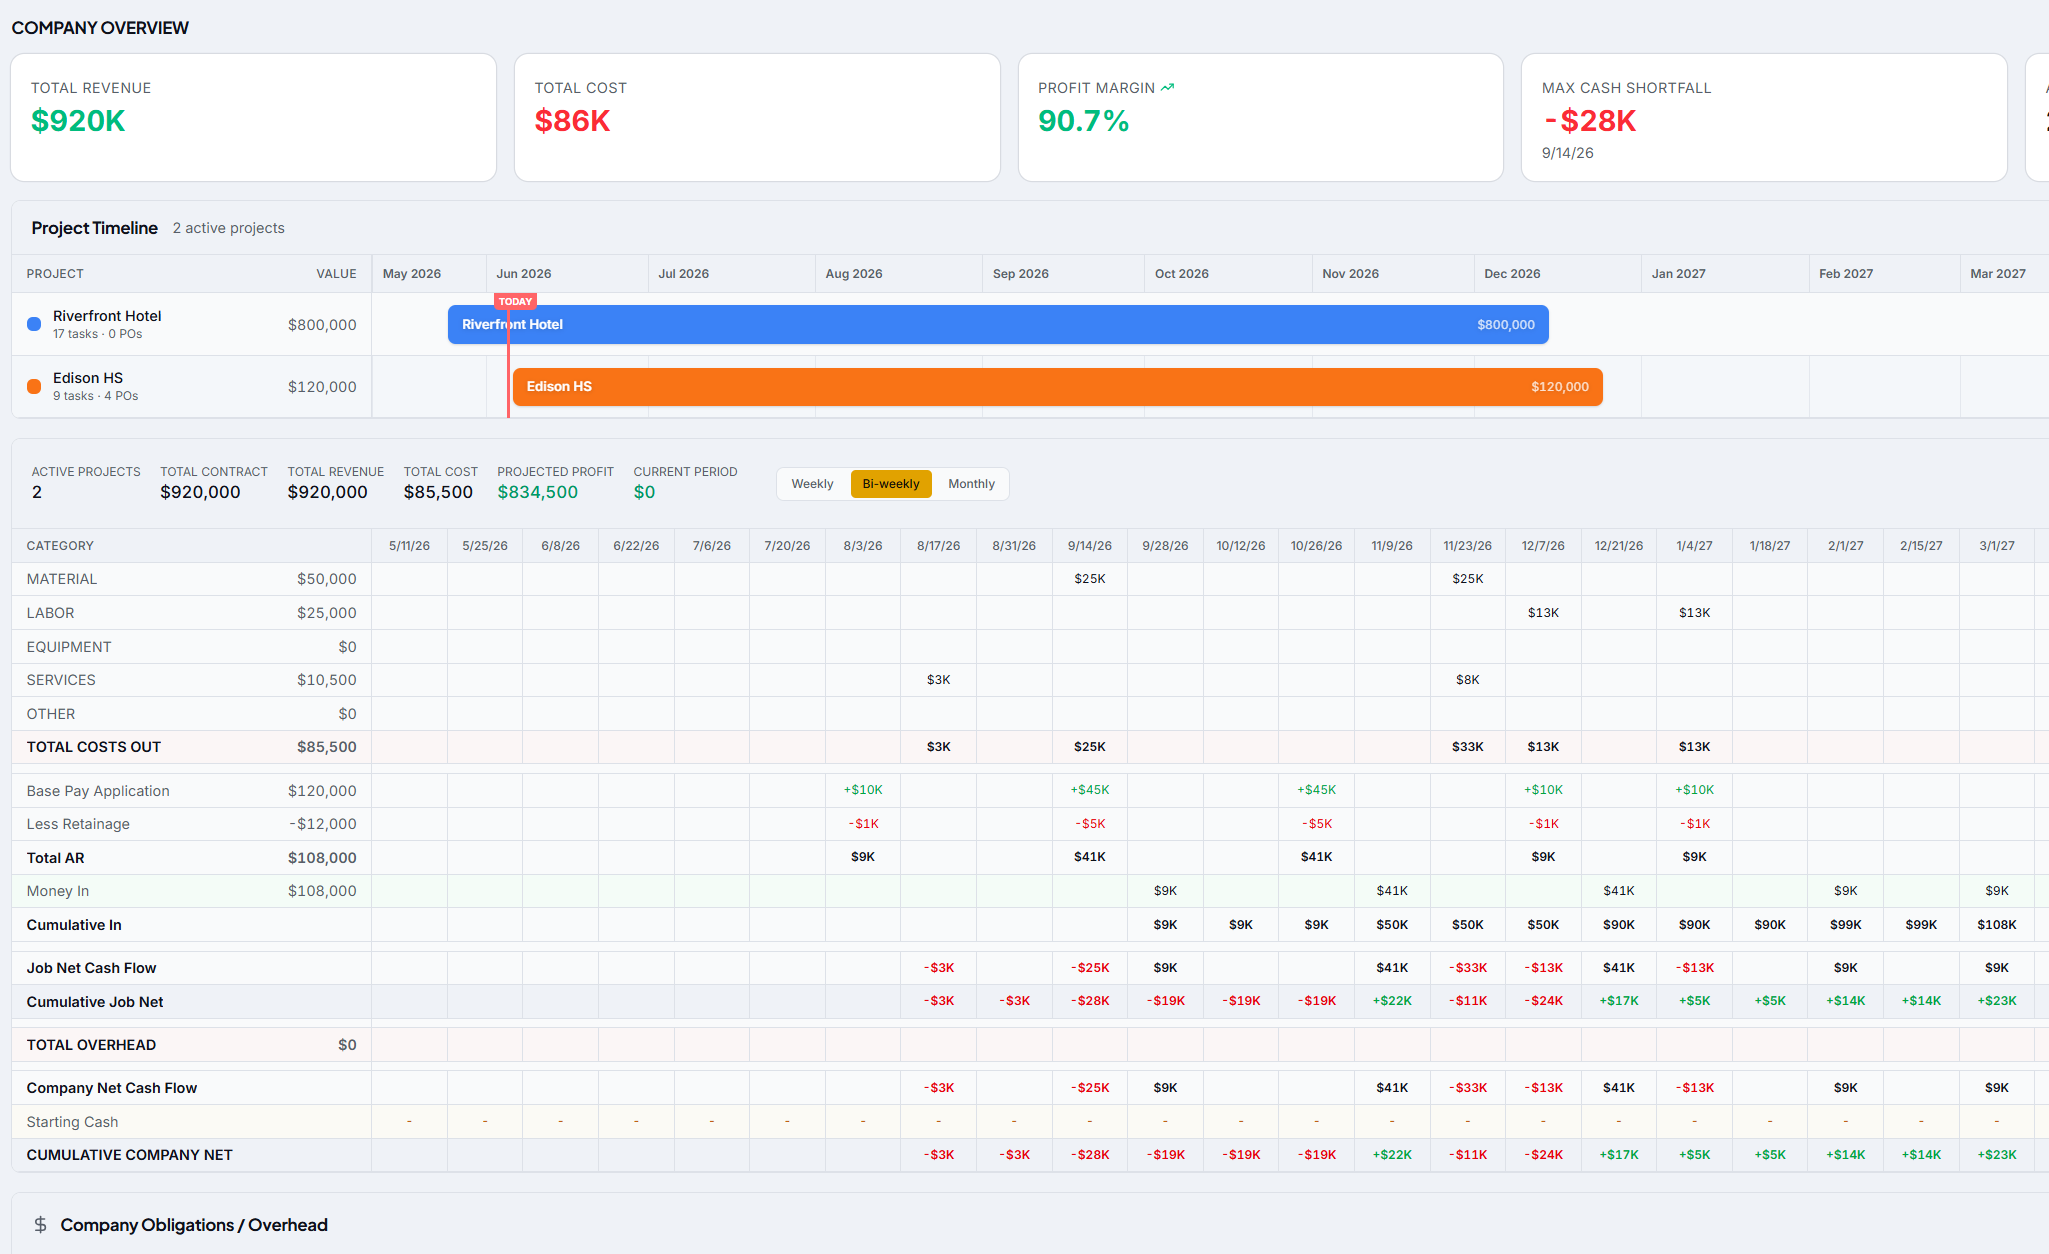
Task: Click the TOTAL OVERHEAD row label
Action: (91, 1045)
